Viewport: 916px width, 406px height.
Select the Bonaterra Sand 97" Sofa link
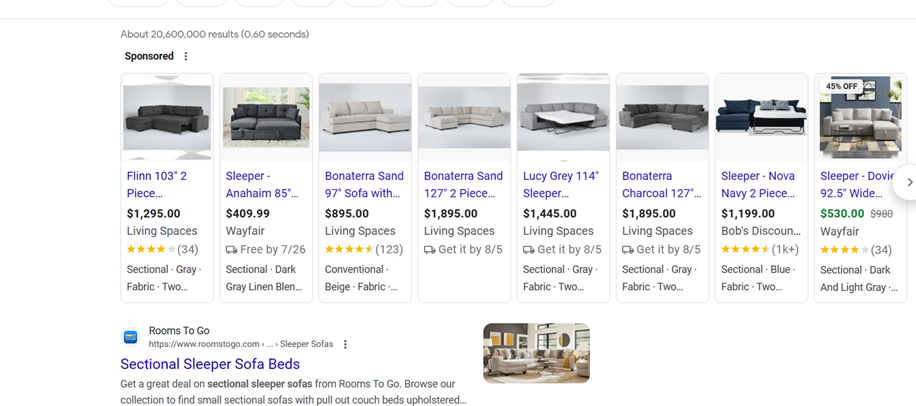click(x=364, y=184)
